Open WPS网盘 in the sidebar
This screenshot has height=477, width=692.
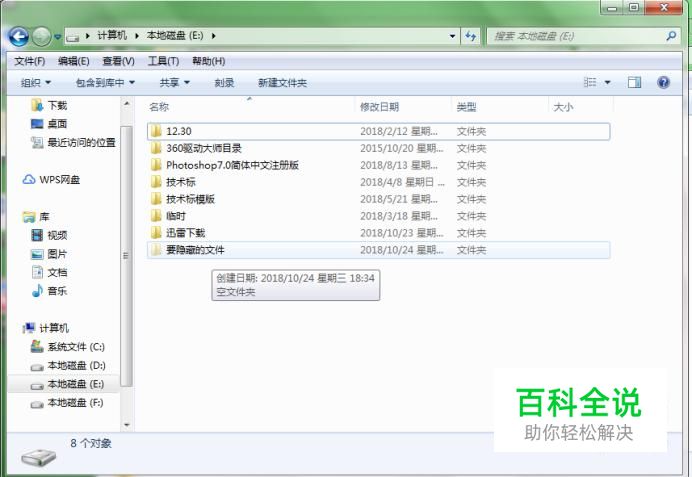coord(51,179)
